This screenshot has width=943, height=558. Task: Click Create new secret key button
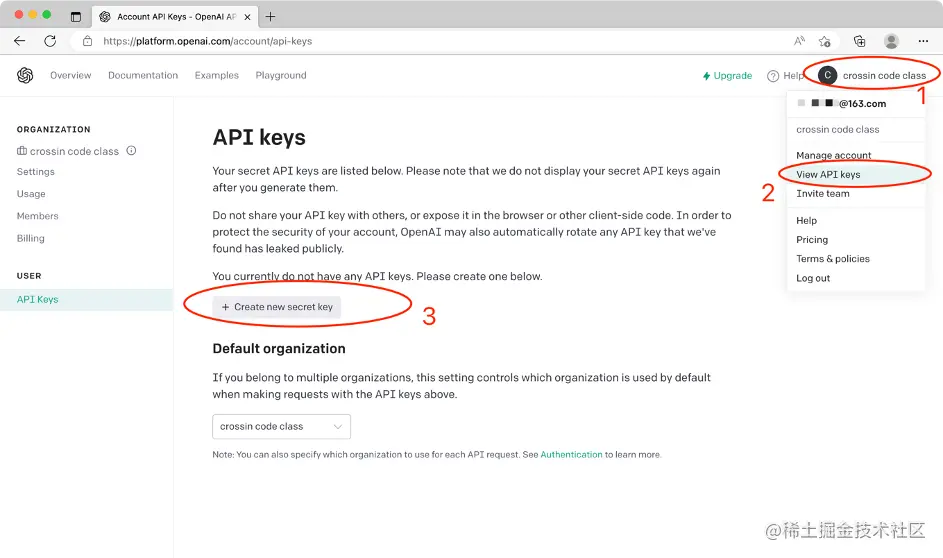point(277,307)
